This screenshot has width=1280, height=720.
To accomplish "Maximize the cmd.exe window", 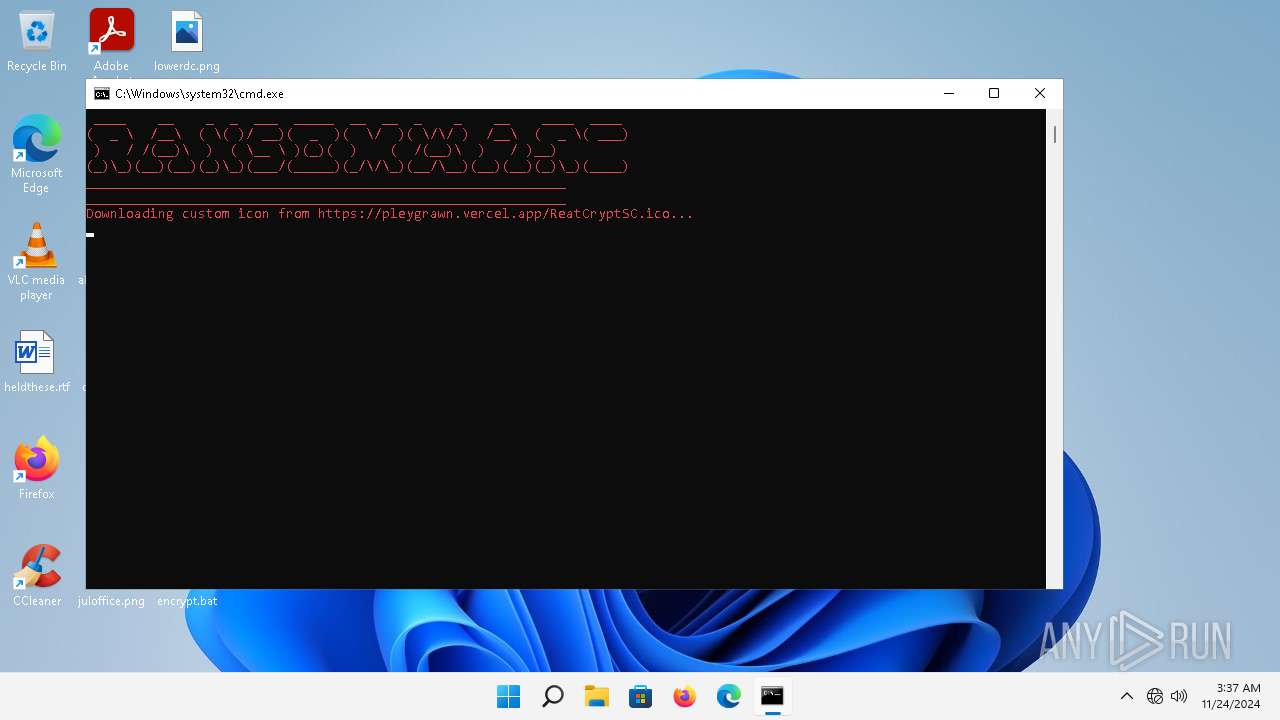I will (994, 93).
